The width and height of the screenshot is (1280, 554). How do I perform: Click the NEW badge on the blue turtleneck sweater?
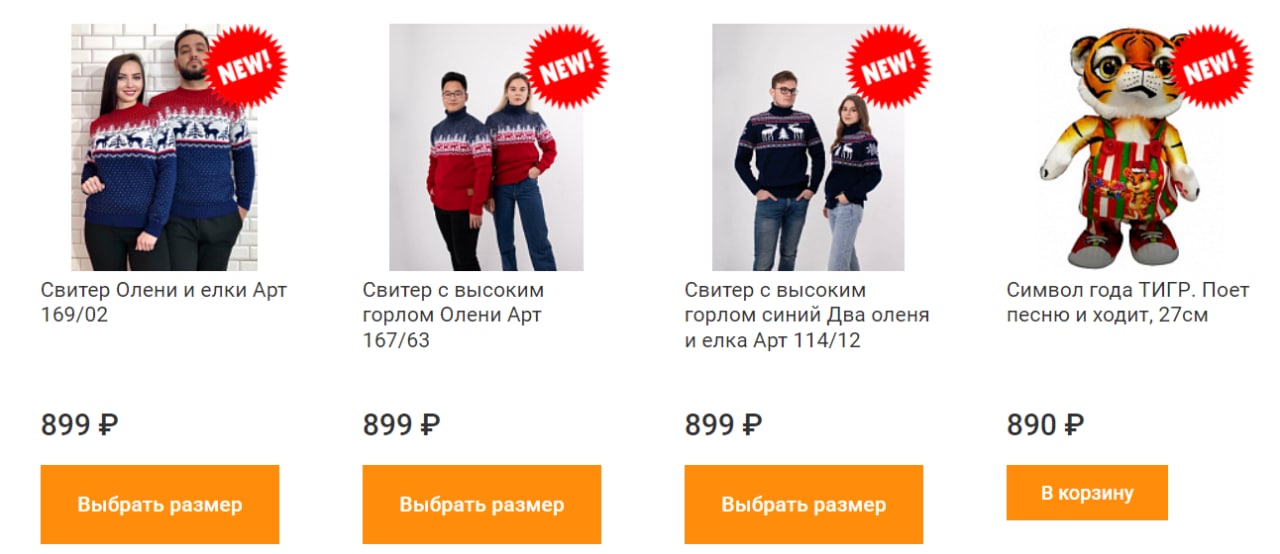[889, 67]
